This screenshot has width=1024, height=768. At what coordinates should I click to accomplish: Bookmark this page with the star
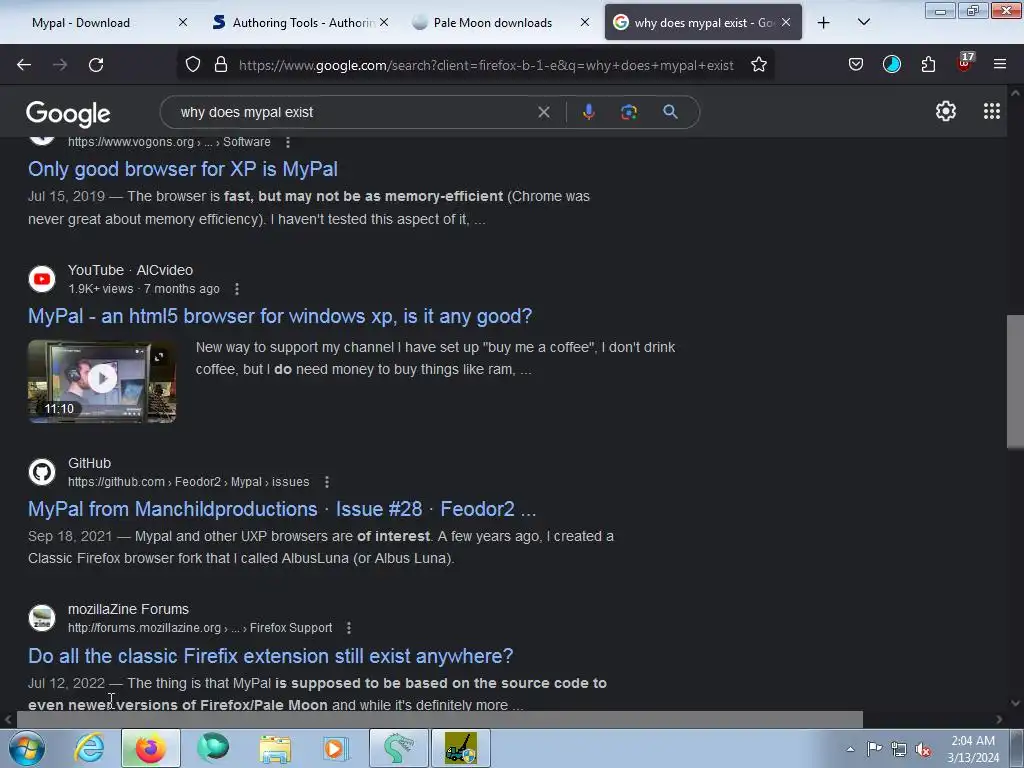758,65
